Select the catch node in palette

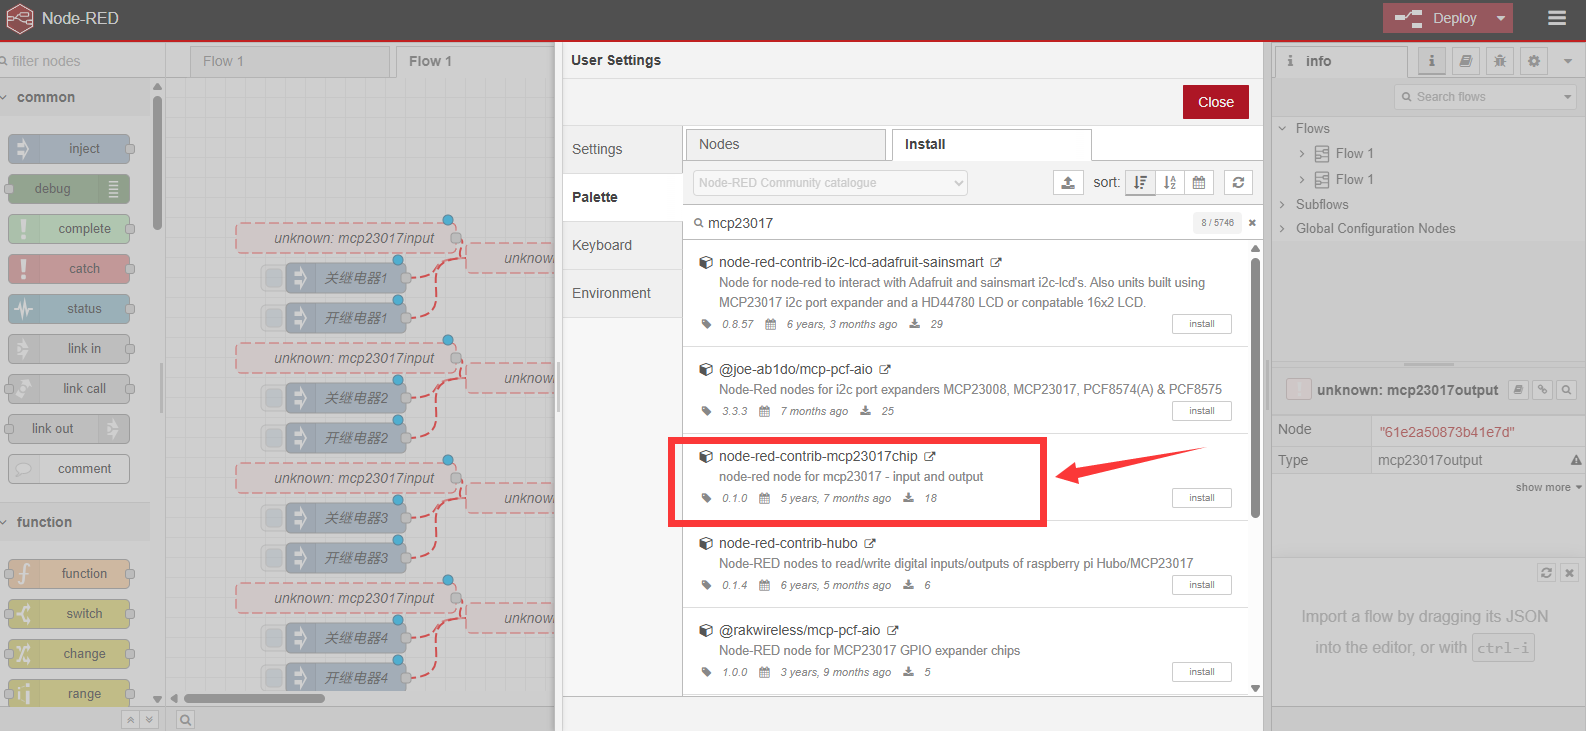click(x=69, y=269)
